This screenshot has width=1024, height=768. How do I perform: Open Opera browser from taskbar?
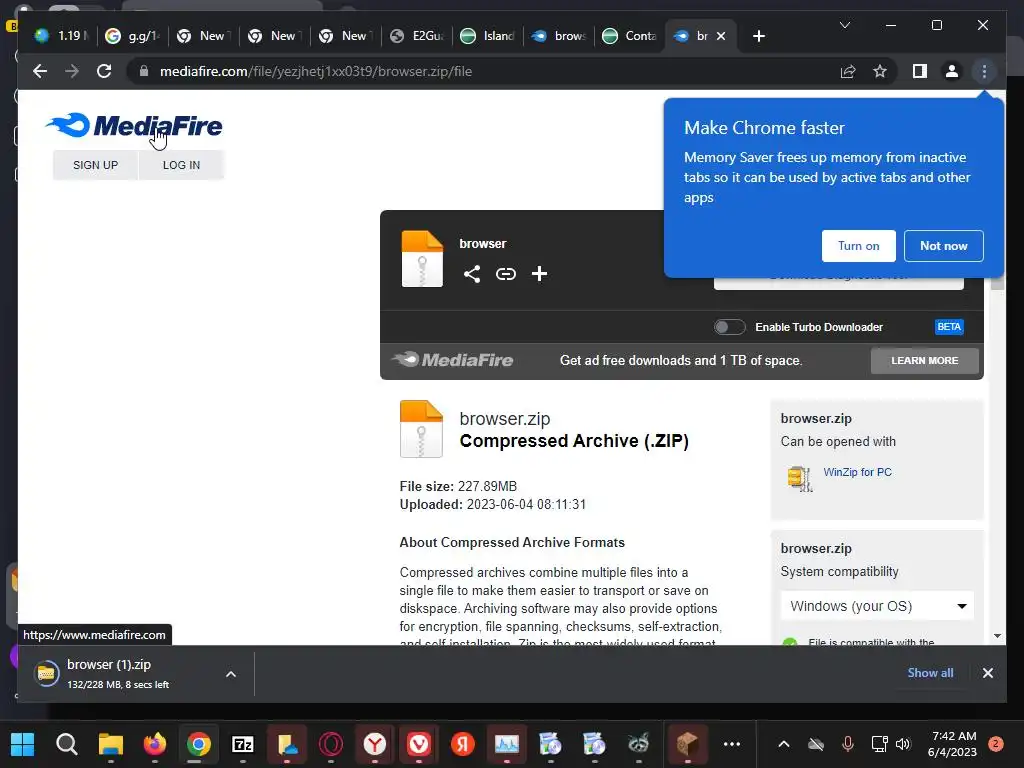[x=330, y=744]
